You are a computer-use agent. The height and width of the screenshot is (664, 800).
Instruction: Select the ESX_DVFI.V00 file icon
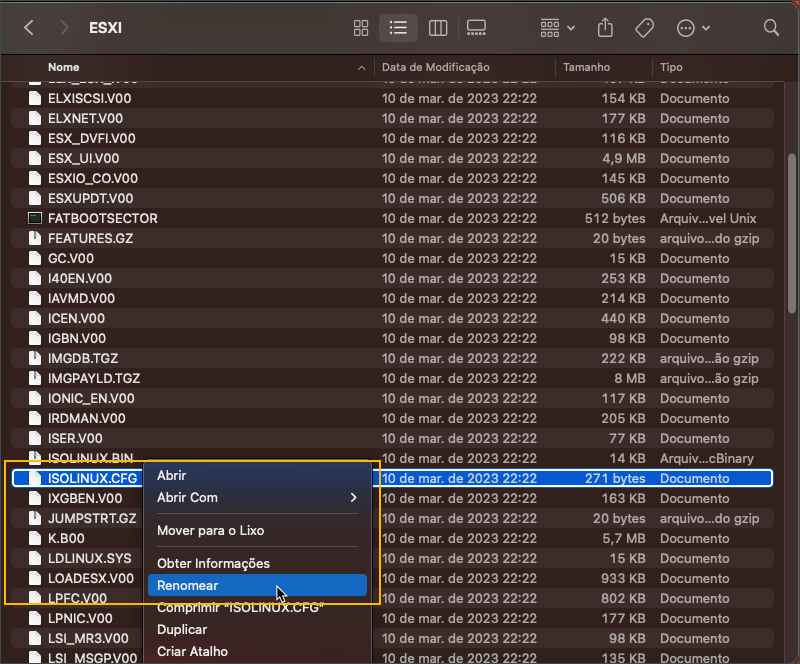tap(35, 138)
